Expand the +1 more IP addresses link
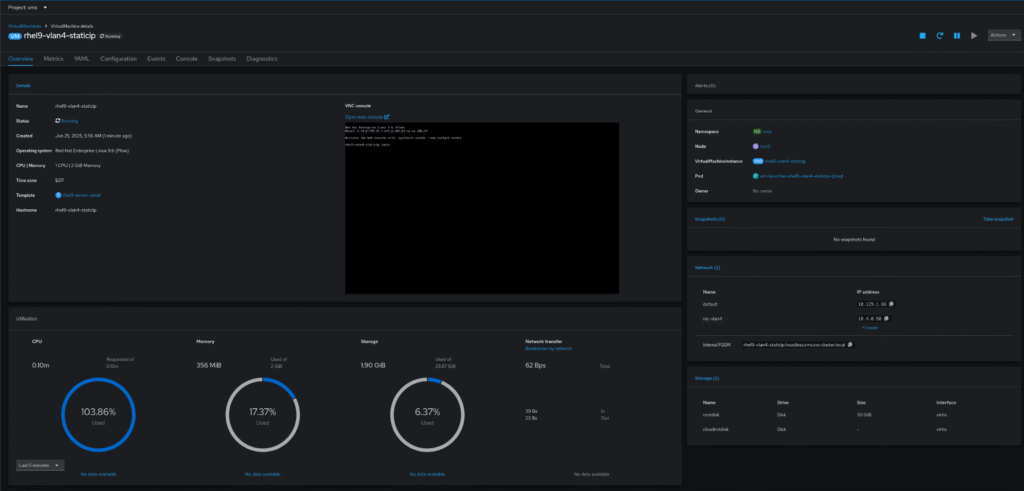 click(x=869, y=327)
